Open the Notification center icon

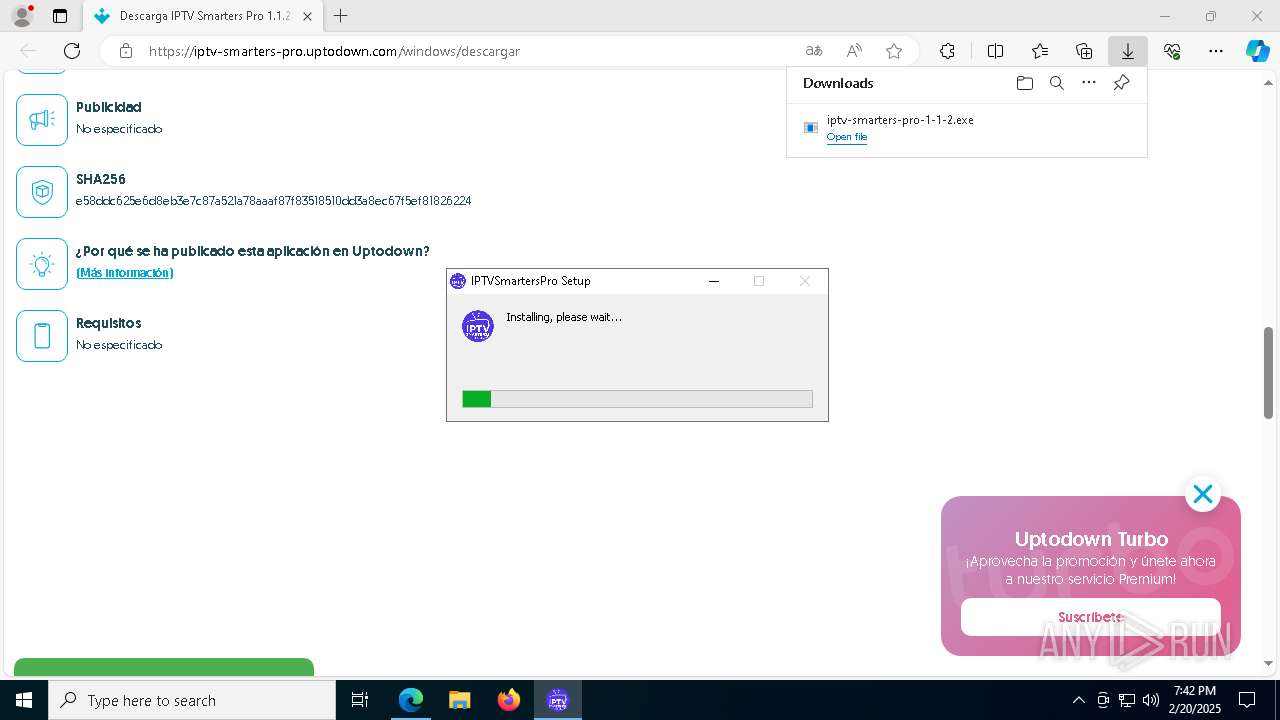coord(1247,700)
